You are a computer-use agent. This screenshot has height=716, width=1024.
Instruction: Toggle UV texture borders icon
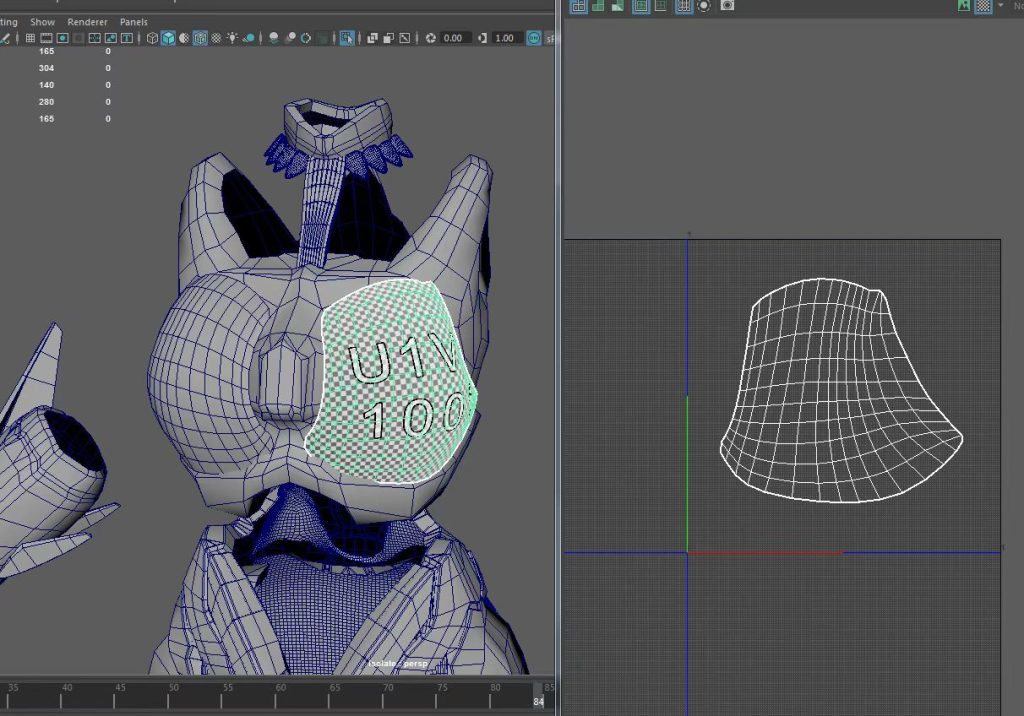641,6
